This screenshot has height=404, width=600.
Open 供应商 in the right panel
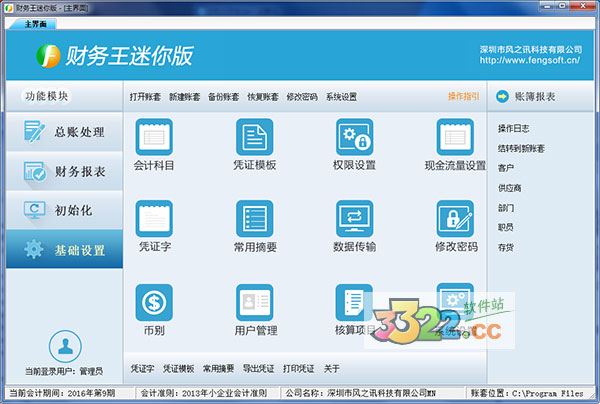point(510,188)
